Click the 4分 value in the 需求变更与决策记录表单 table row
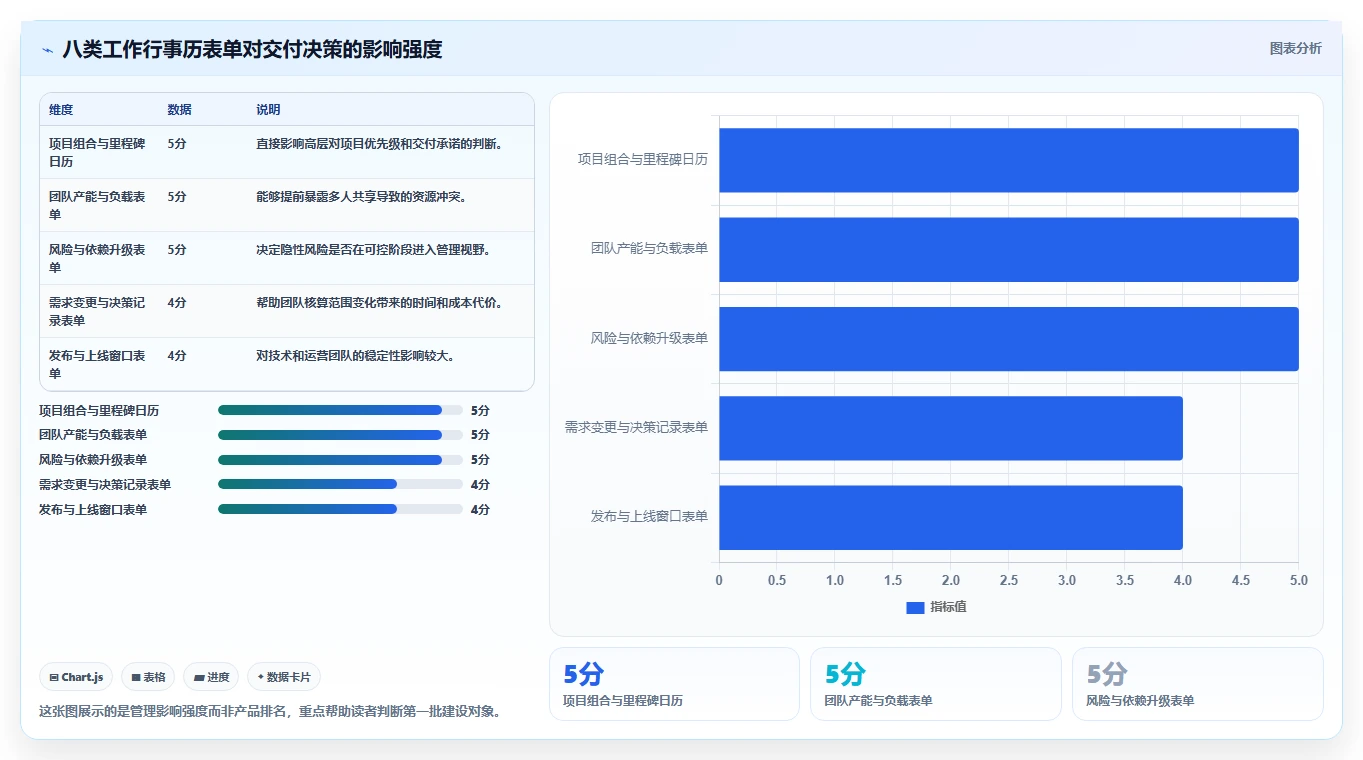The image size is (1363, 760). [177, 302]
